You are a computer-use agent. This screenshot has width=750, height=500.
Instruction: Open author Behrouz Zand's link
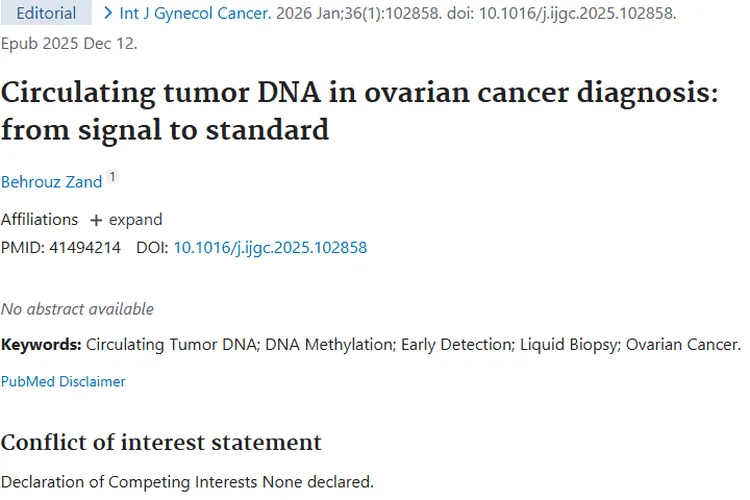(51, 181)
